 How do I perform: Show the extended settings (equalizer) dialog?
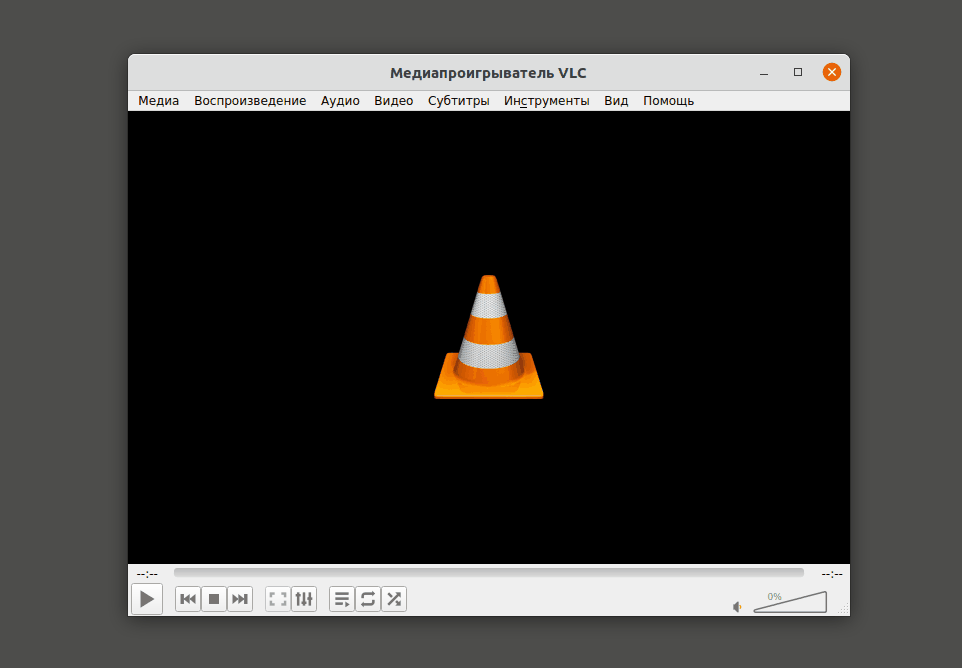[x=304, y=599]
